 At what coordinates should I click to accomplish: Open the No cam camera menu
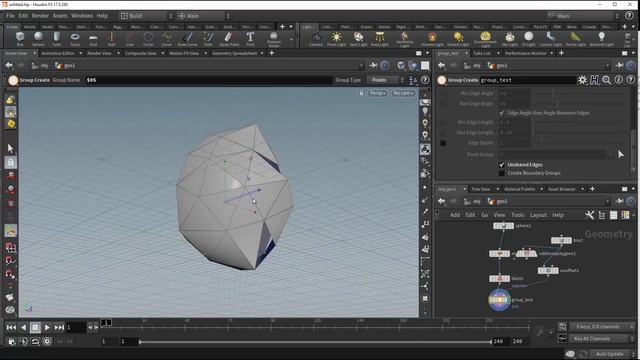tap(403, 93)
